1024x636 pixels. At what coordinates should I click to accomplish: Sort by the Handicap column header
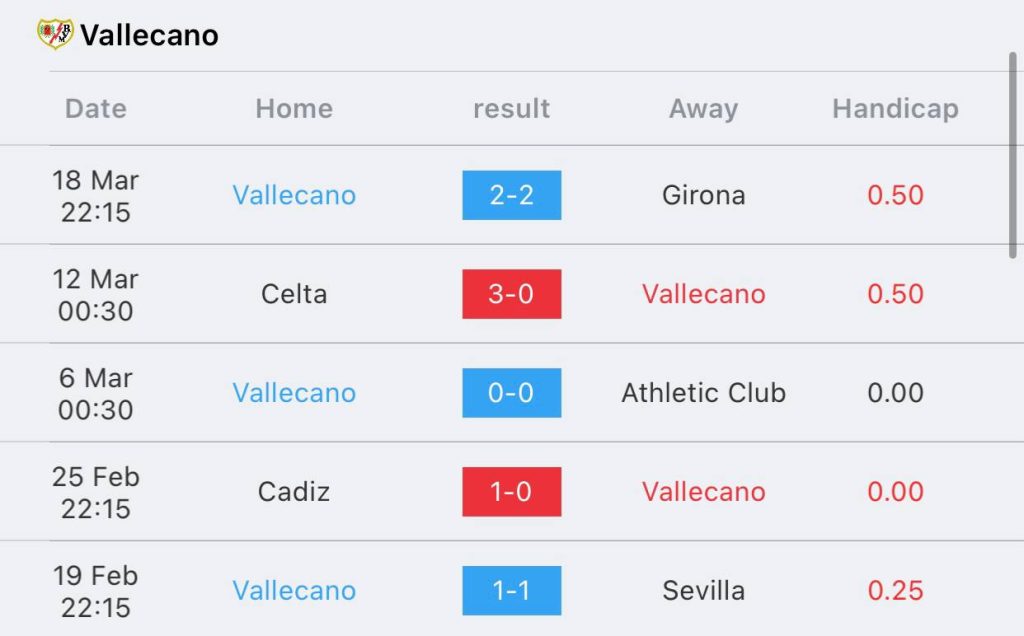895,108
